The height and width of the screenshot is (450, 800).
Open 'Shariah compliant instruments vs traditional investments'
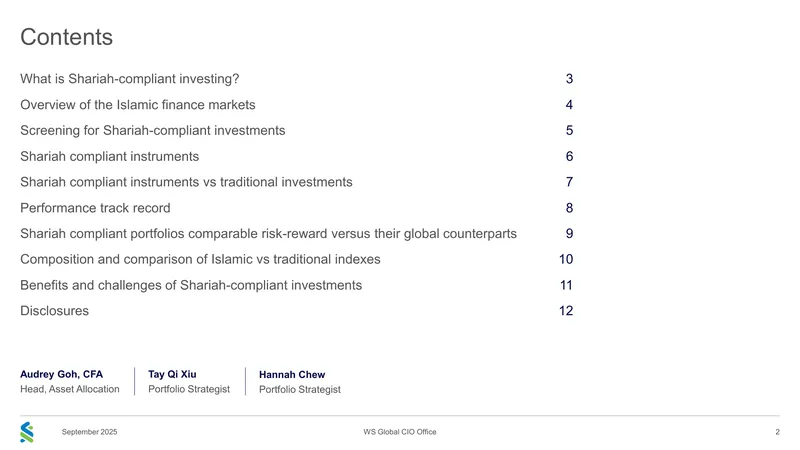point(186,182)
